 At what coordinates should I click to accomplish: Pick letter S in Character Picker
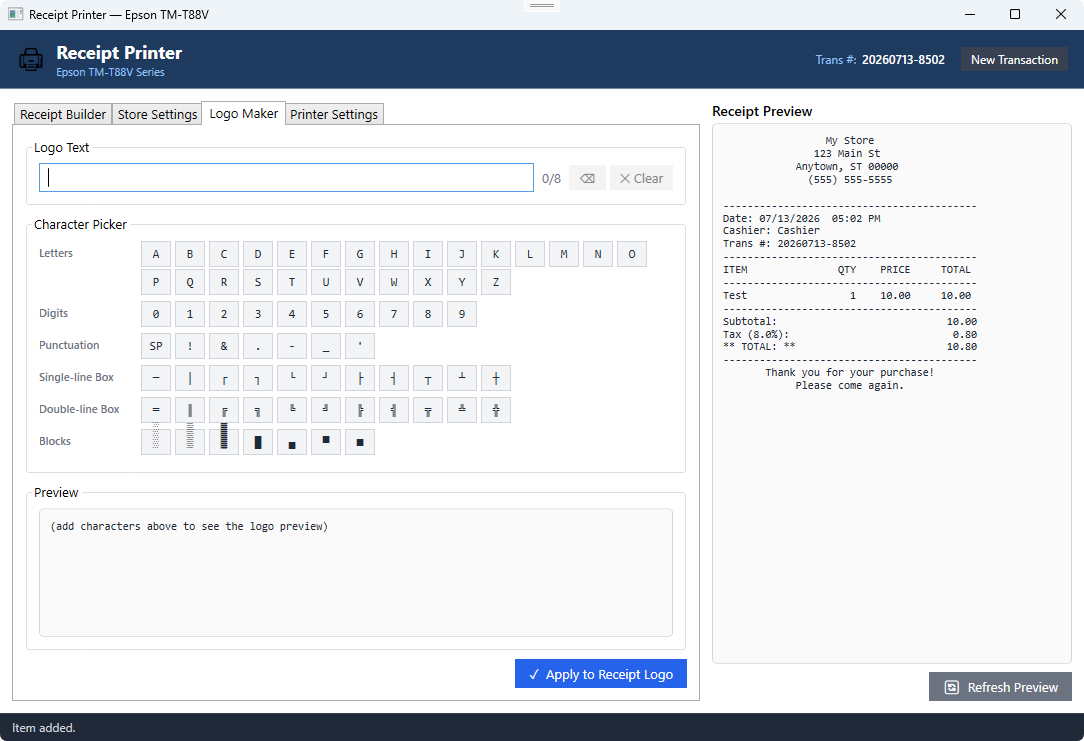[257, 282]
